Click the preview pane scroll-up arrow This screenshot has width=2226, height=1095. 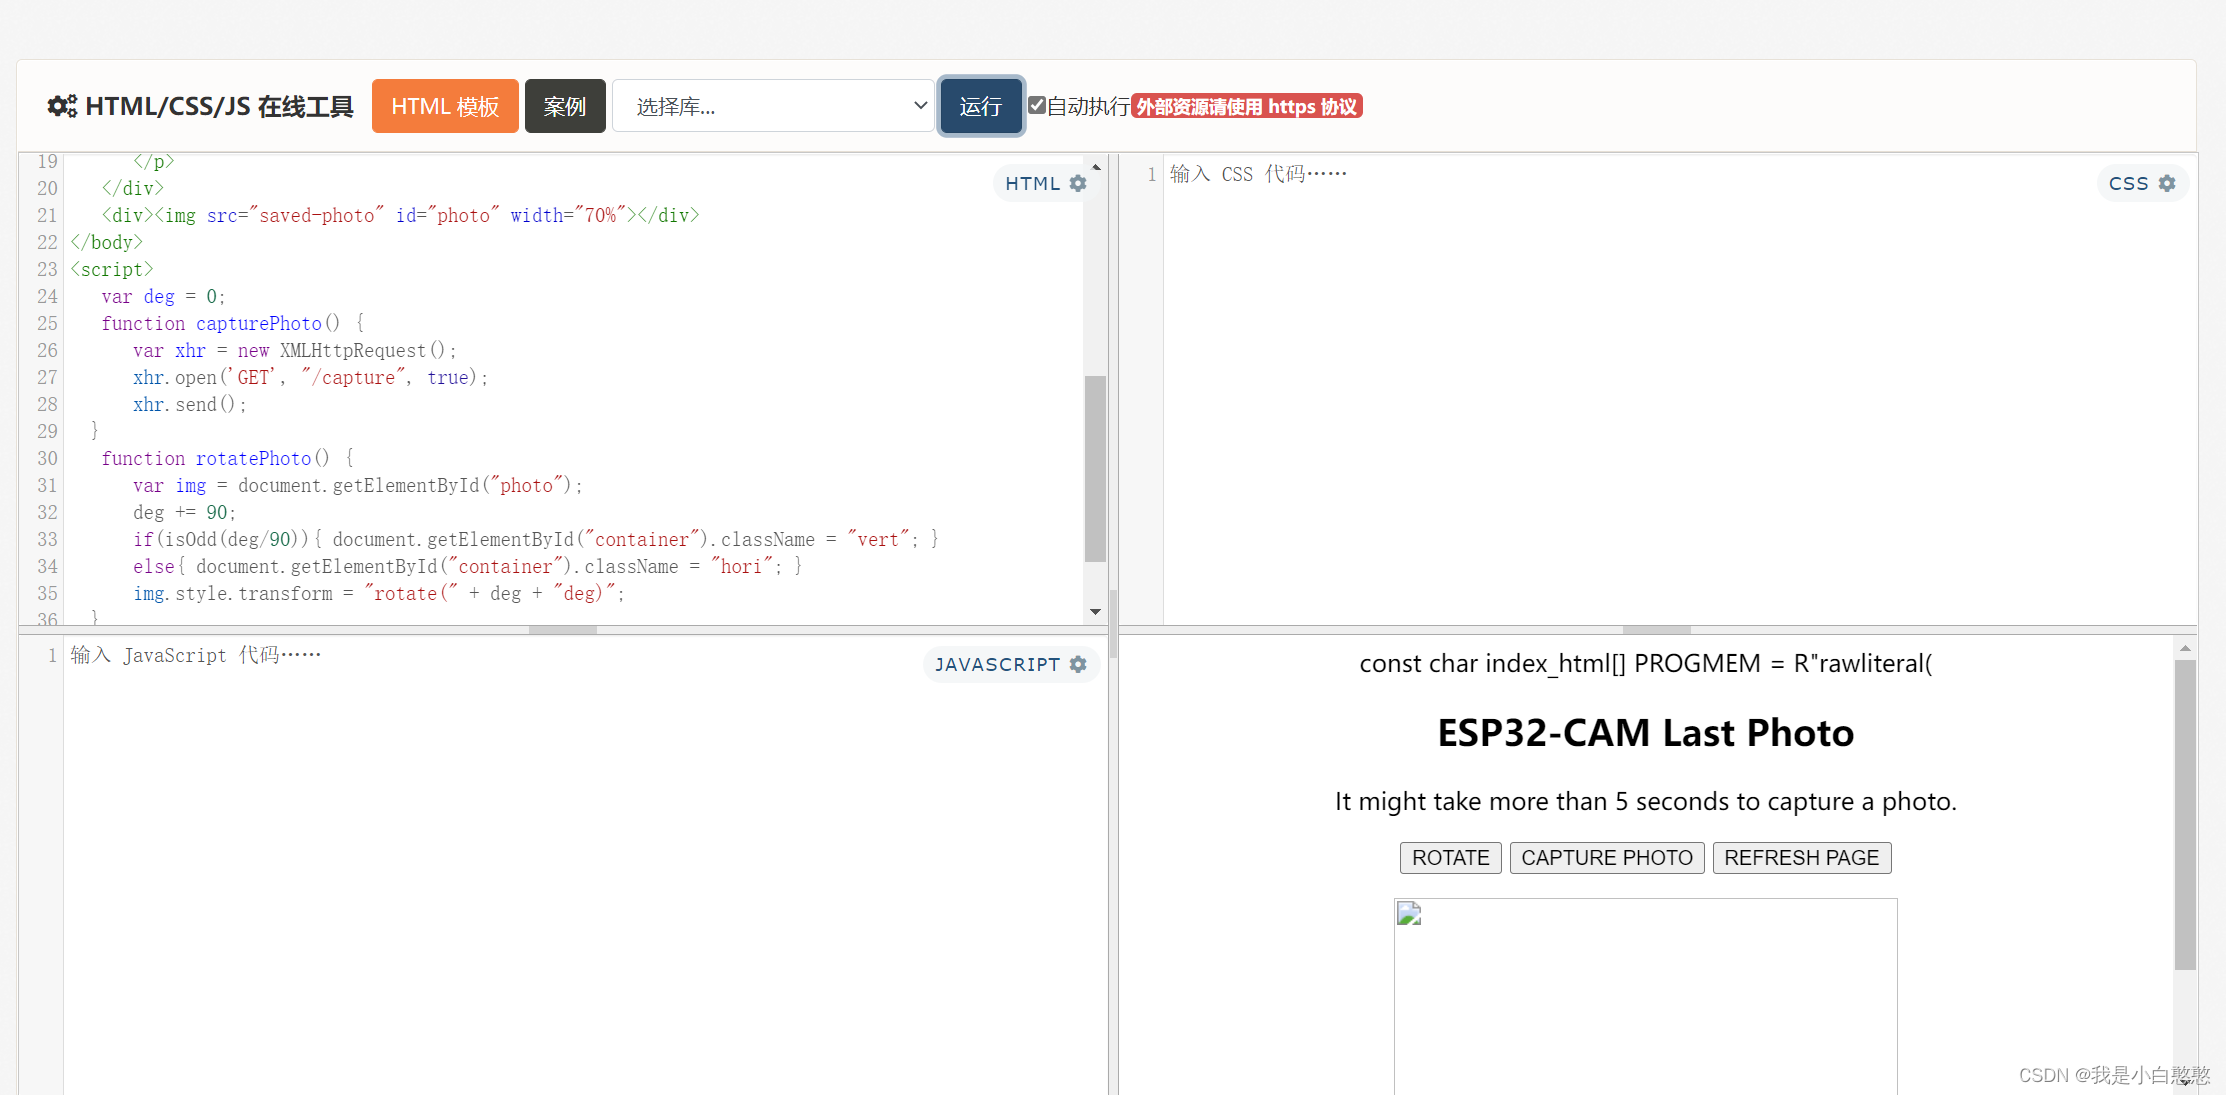(2185, 648)
